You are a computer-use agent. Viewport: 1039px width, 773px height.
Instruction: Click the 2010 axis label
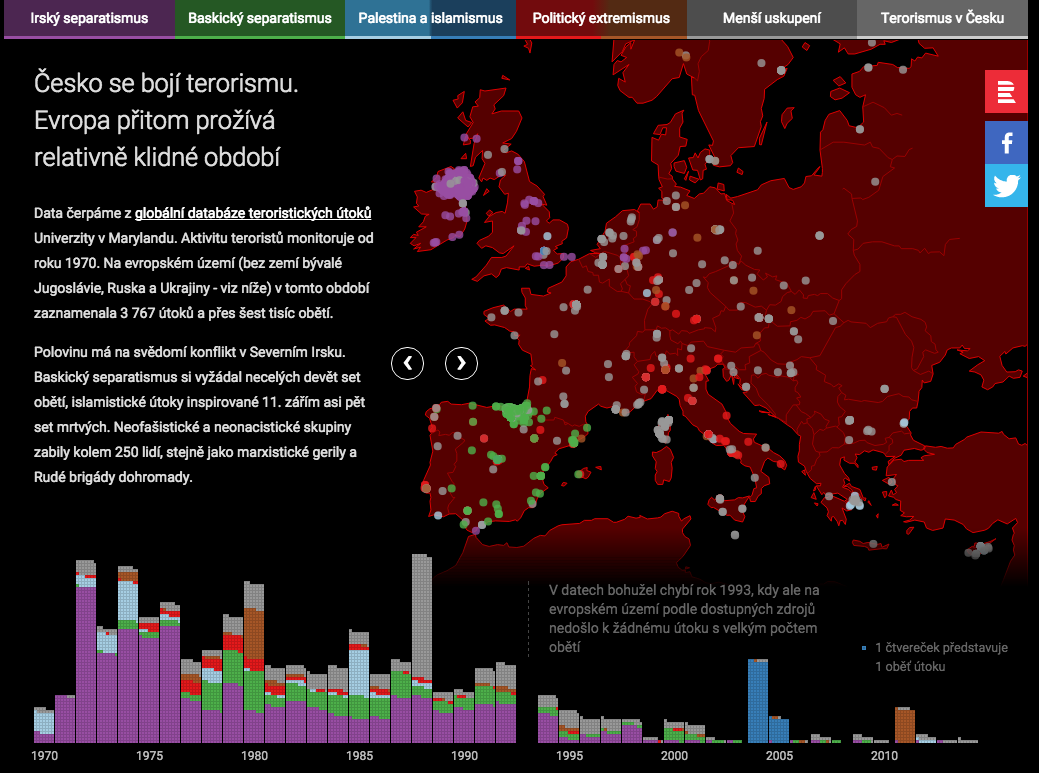pos(884,756)
